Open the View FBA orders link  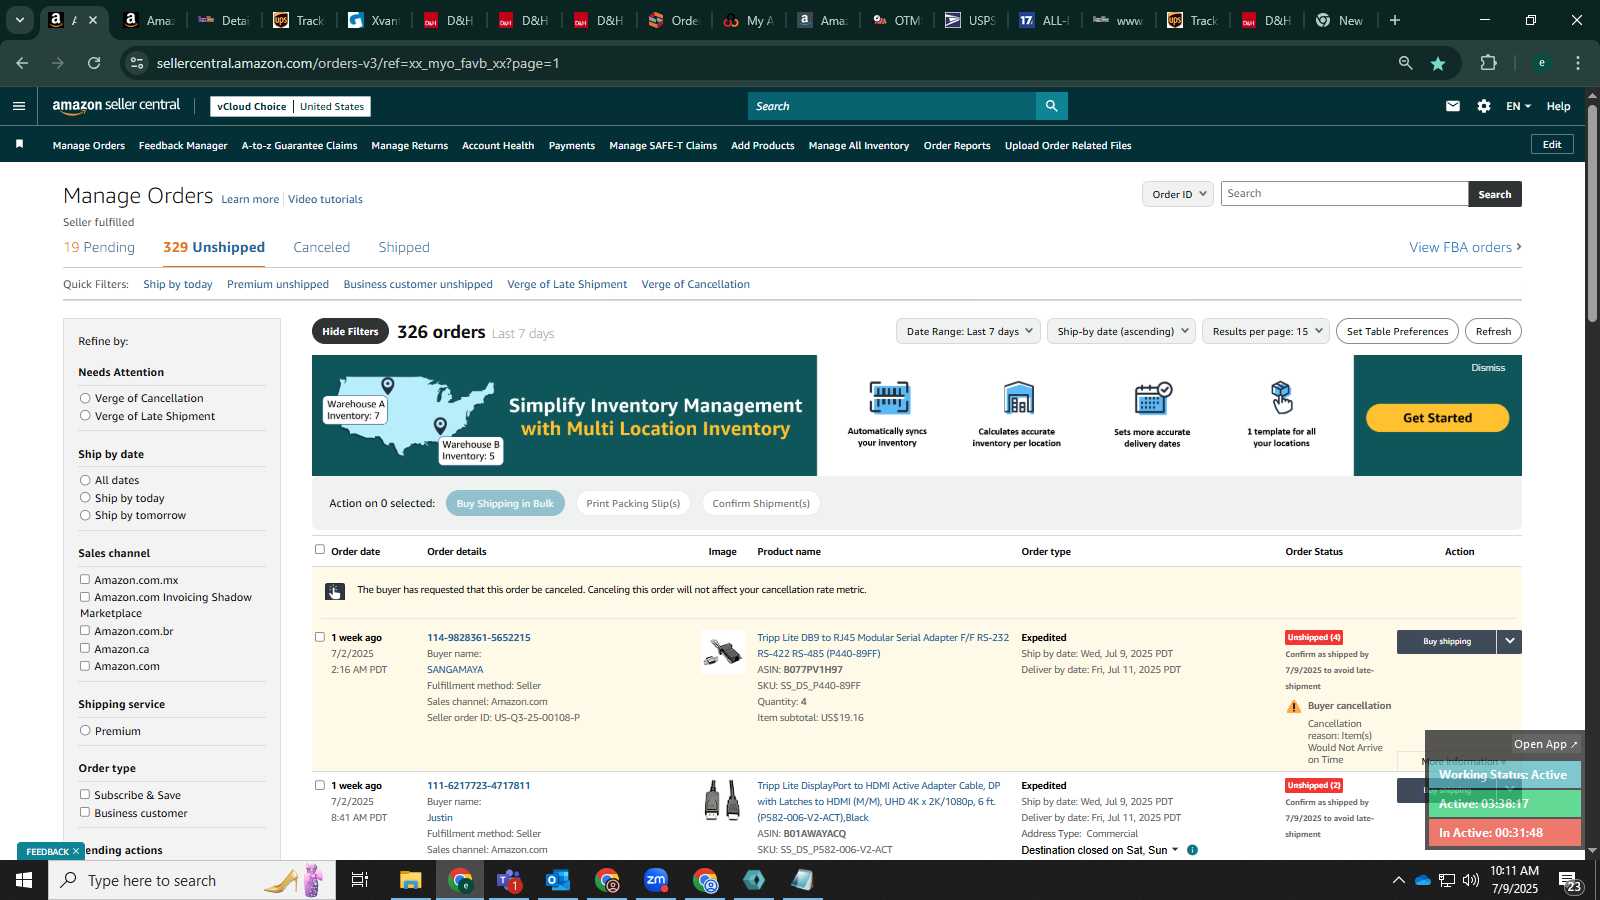point(1465,247)
